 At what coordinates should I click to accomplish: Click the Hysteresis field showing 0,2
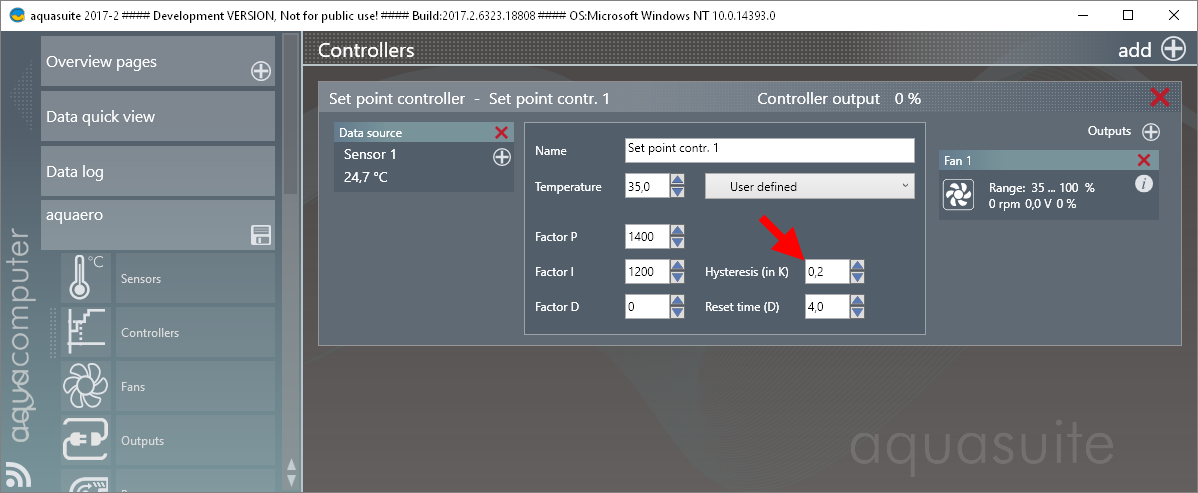827,271
